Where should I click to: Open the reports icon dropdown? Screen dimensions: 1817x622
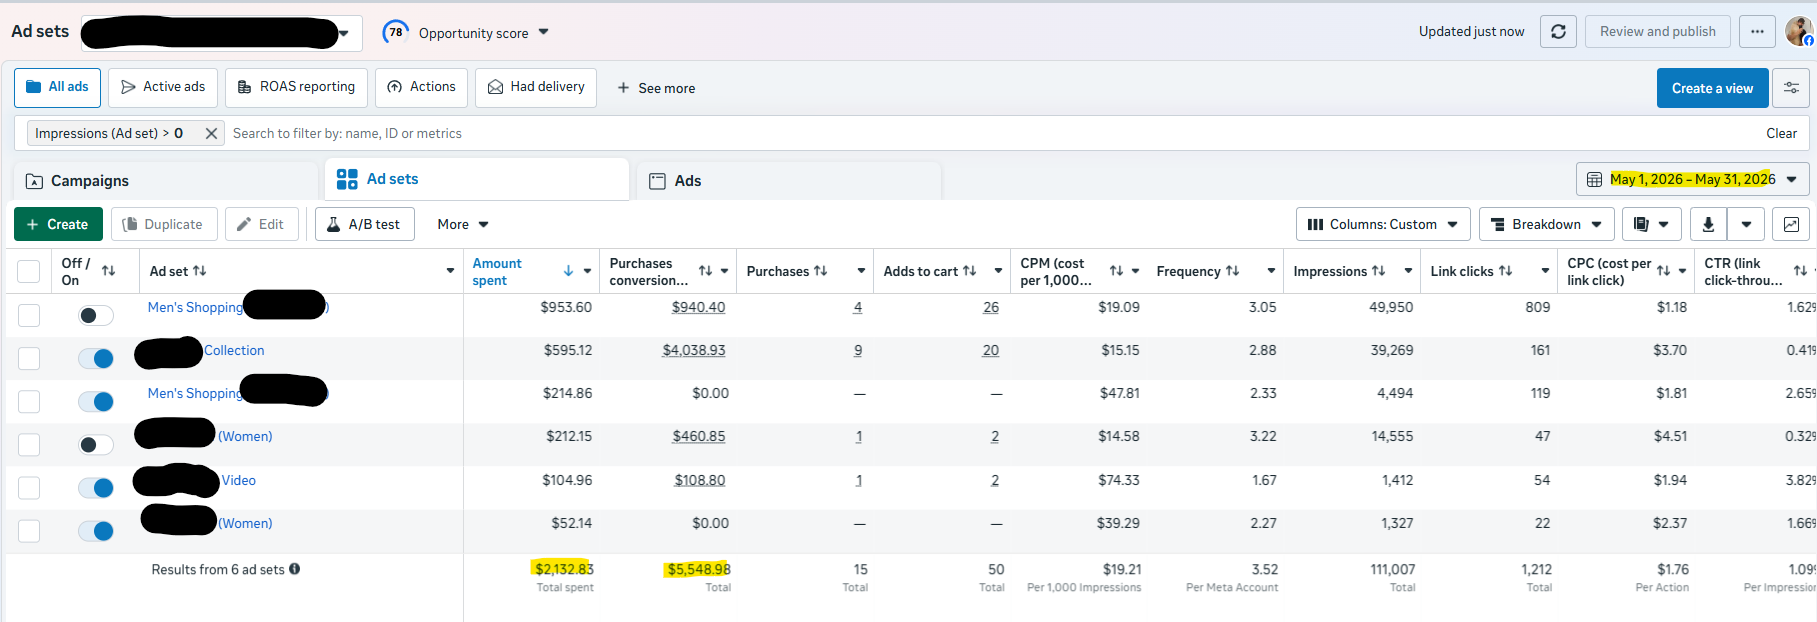pos(1651,224)
